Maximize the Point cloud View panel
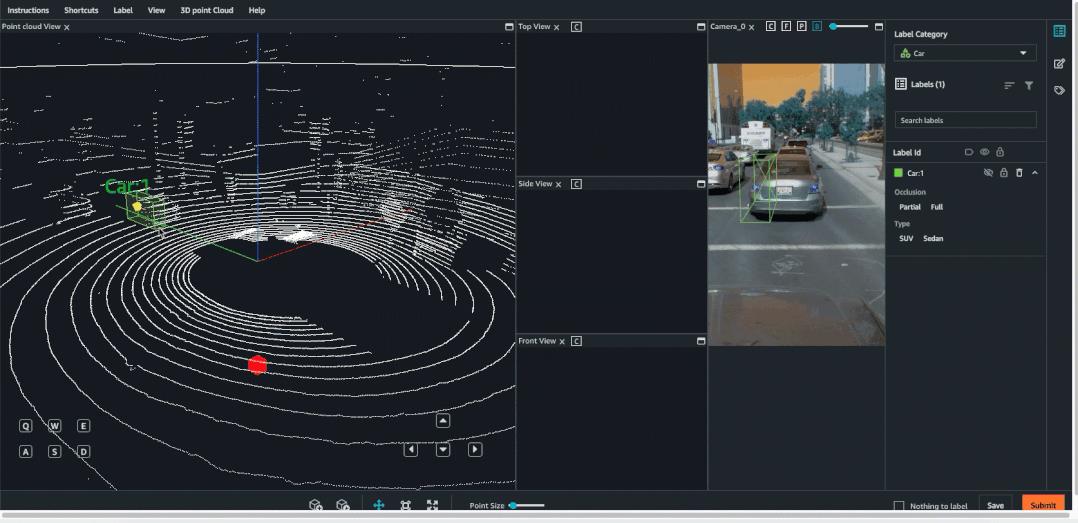 tap(509, 27)
